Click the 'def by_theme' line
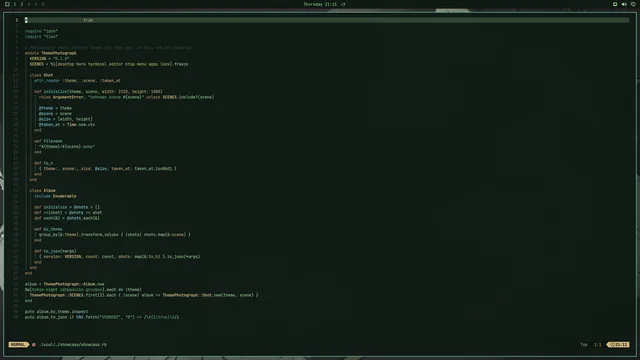640x360 pixels. [48, 229]
